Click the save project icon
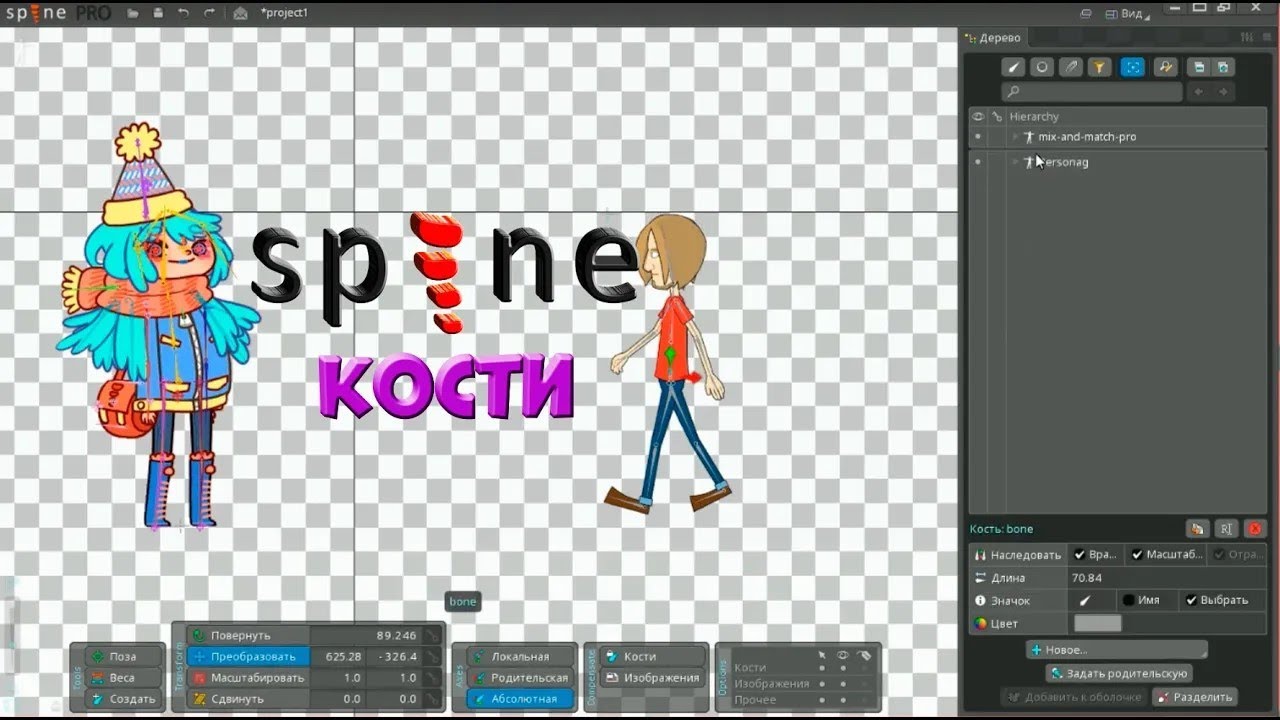This screenshot has height=720, width=1280. (158, 13)
